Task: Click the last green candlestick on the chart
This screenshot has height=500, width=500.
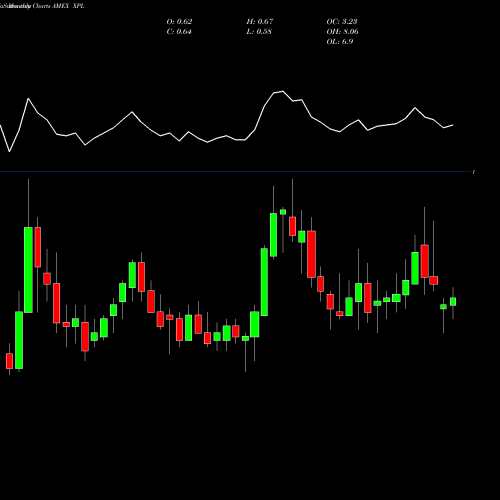Action: (453, 302)
